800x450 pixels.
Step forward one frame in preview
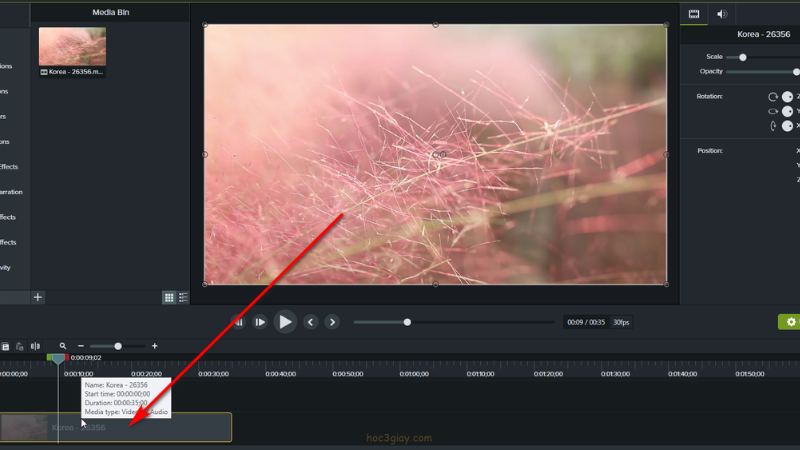point(260,322)
